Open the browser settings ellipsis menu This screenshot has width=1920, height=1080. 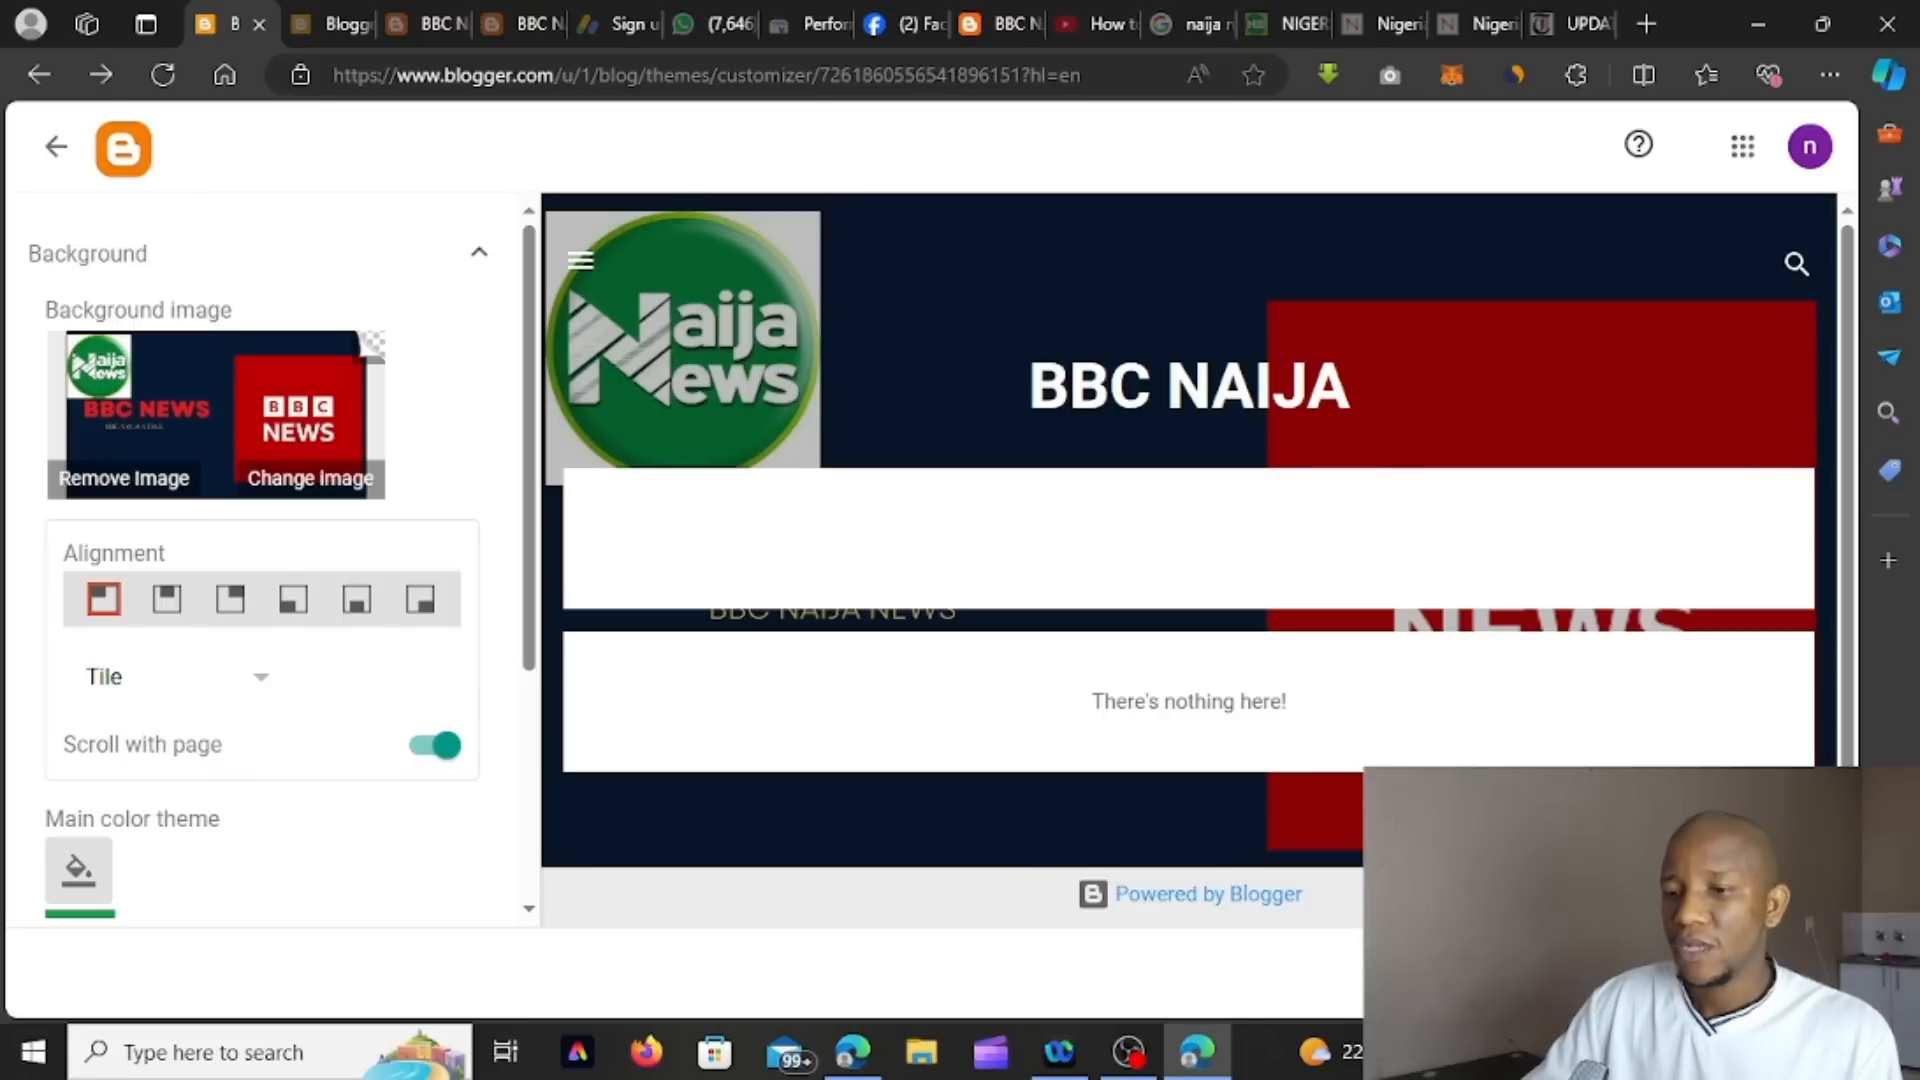(x=1829, y=74)
